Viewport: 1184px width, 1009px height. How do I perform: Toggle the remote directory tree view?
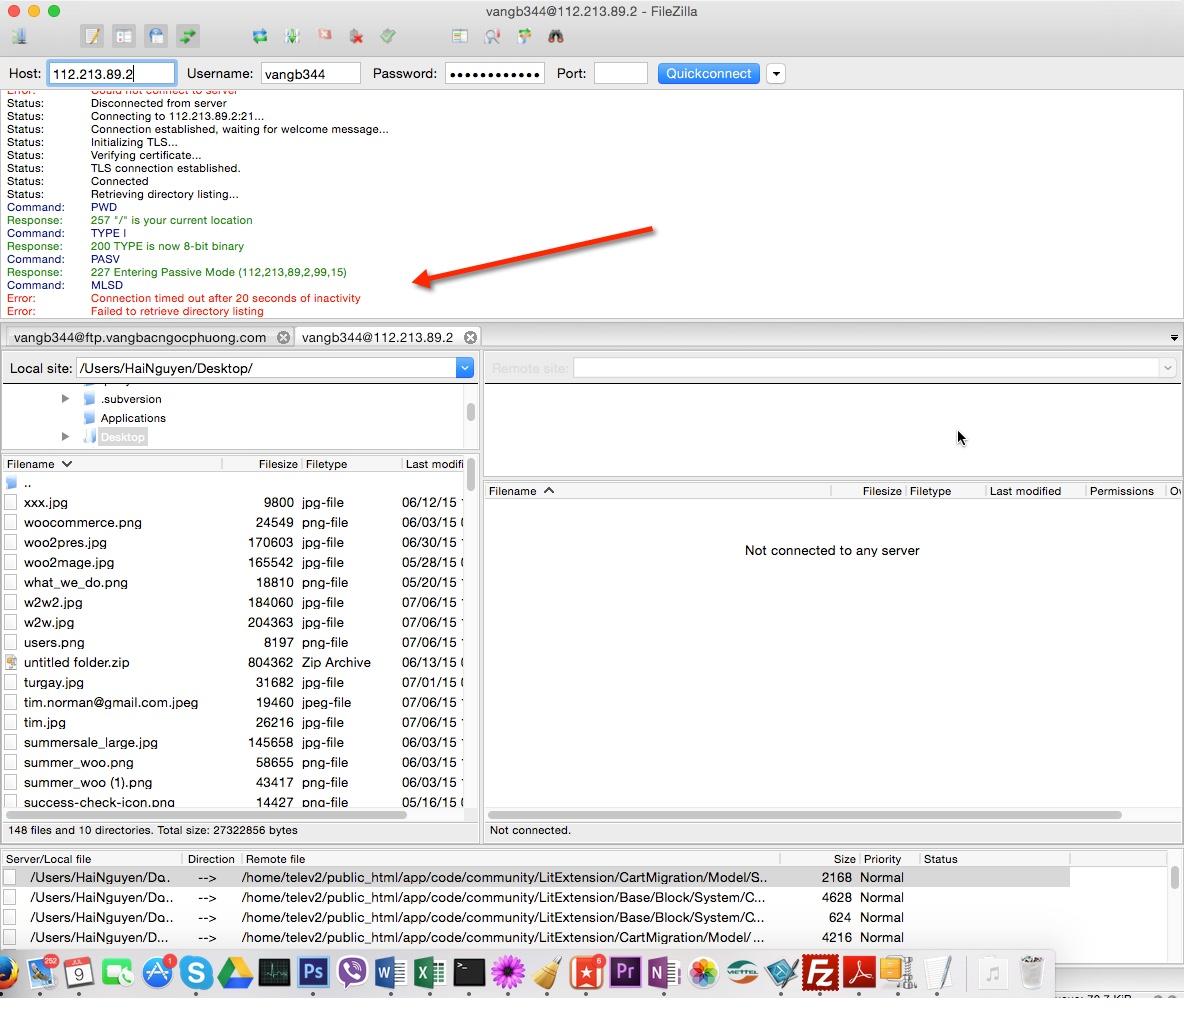(156, 35)
